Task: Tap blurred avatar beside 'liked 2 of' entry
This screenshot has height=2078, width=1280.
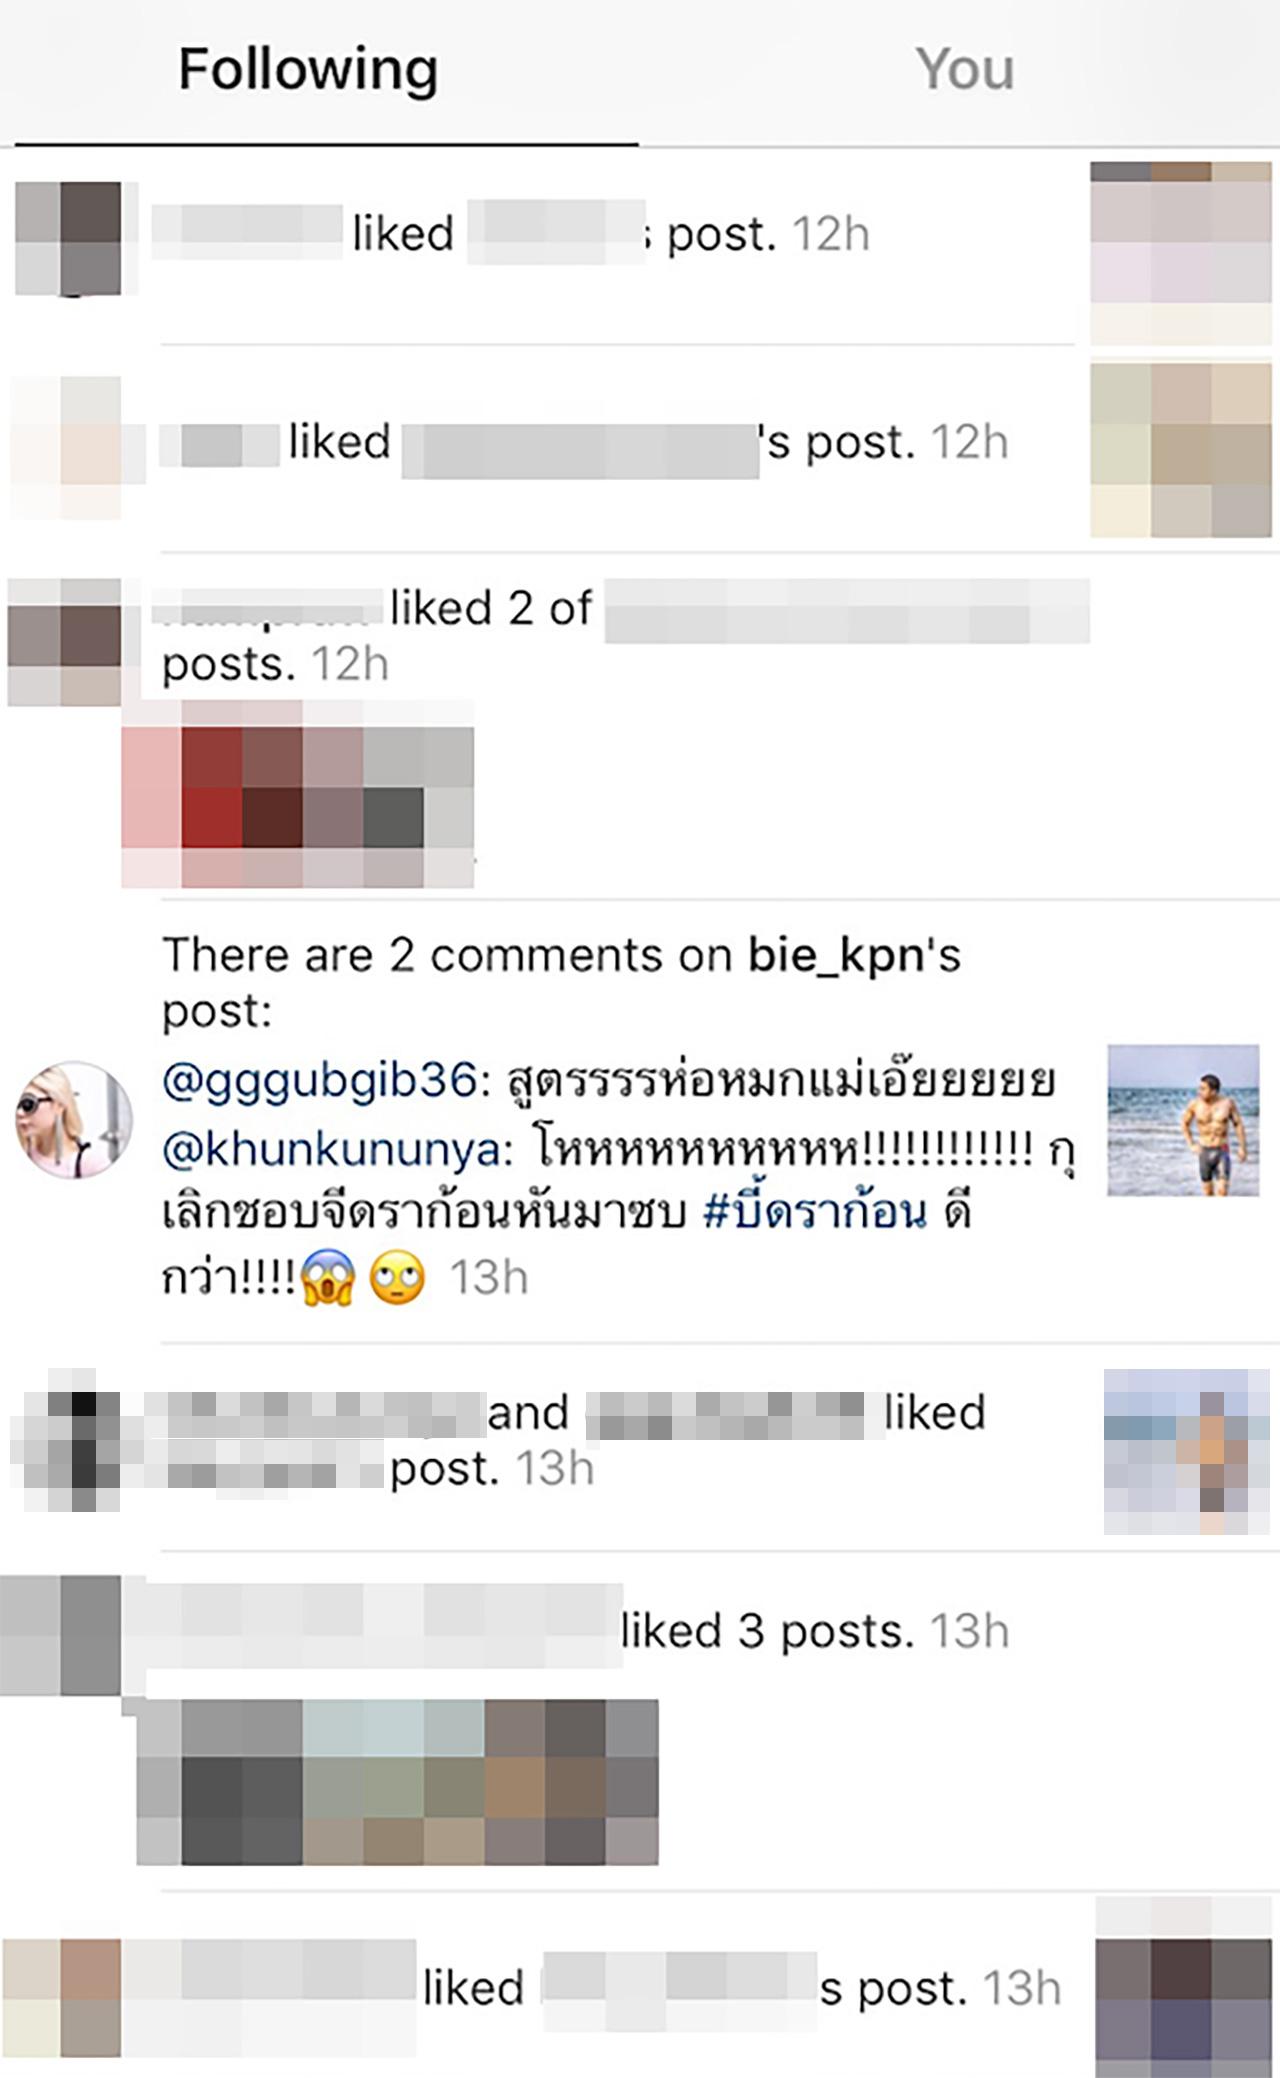Action: pyautogui.click(x=64, y=642)
